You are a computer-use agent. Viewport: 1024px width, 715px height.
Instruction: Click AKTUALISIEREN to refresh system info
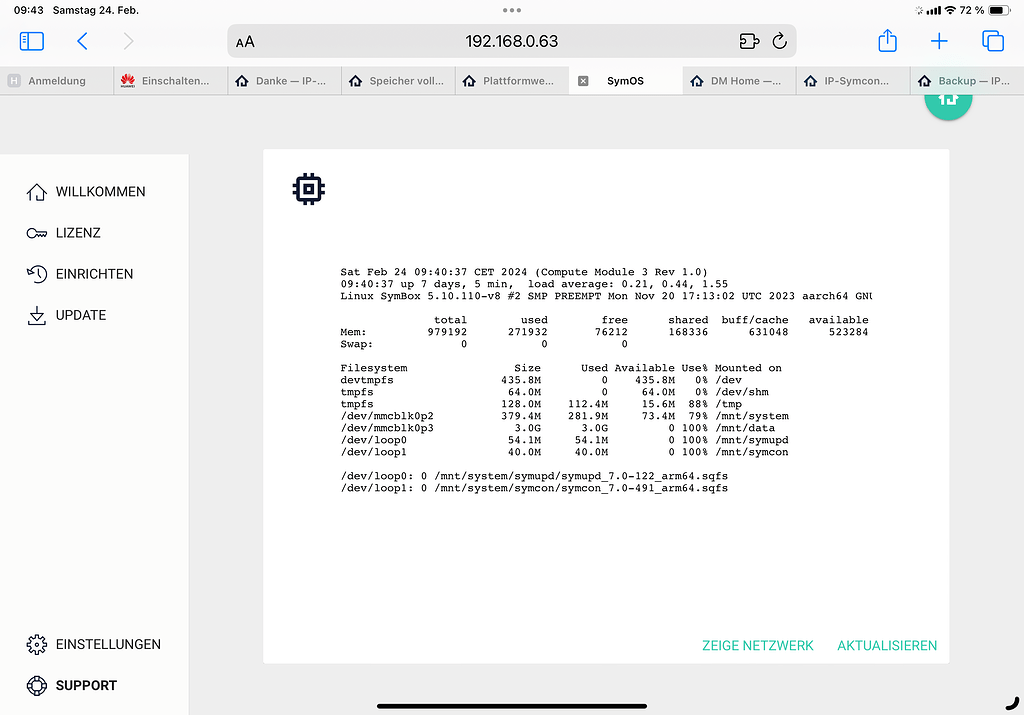click(886, 645)
